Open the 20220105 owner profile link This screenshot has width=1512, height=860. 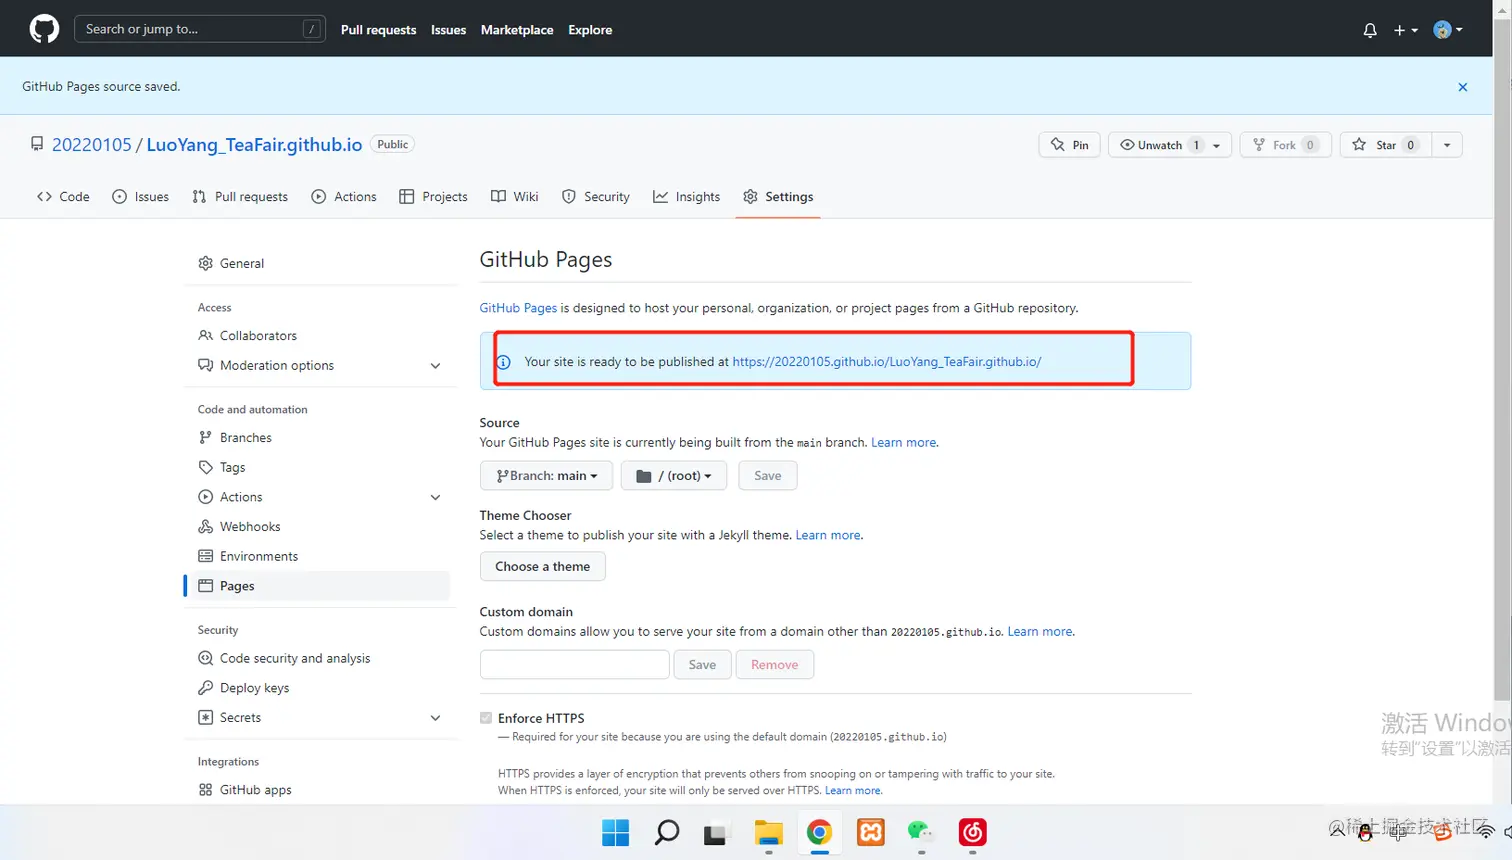click(x=91, y=145)
